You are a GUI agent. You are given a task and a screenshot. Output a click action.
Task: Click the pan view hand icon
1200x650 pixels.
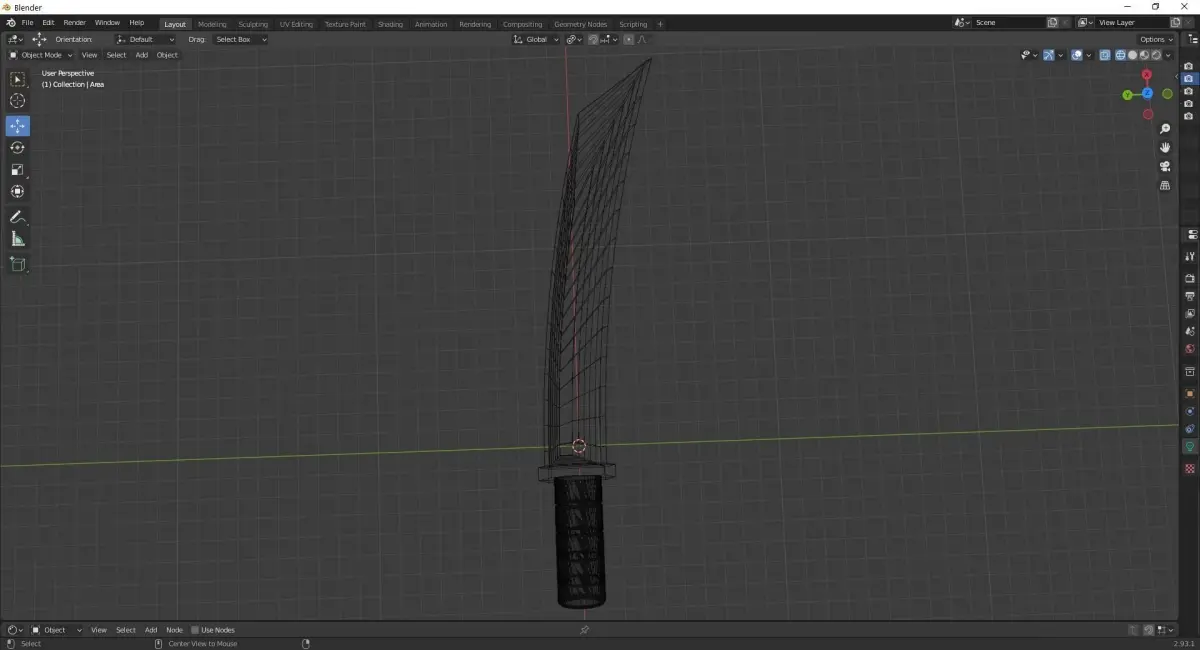point(1165,148)
